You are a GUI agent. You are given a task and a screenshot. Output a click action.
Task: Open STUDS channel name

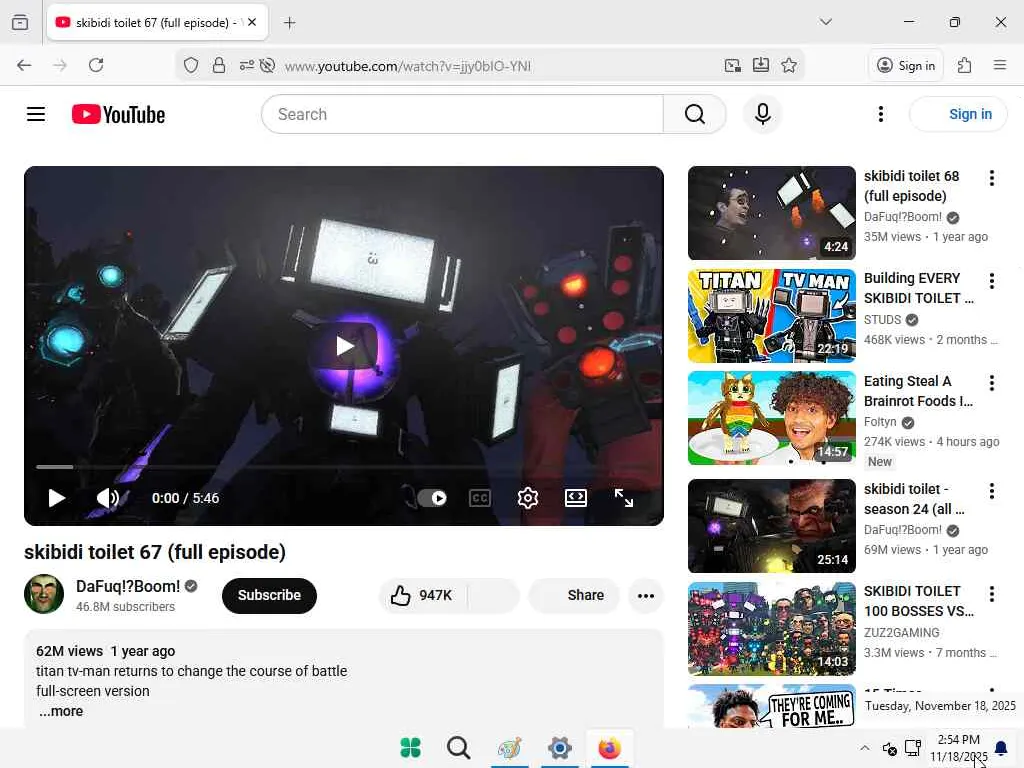[x=882, y=319]
